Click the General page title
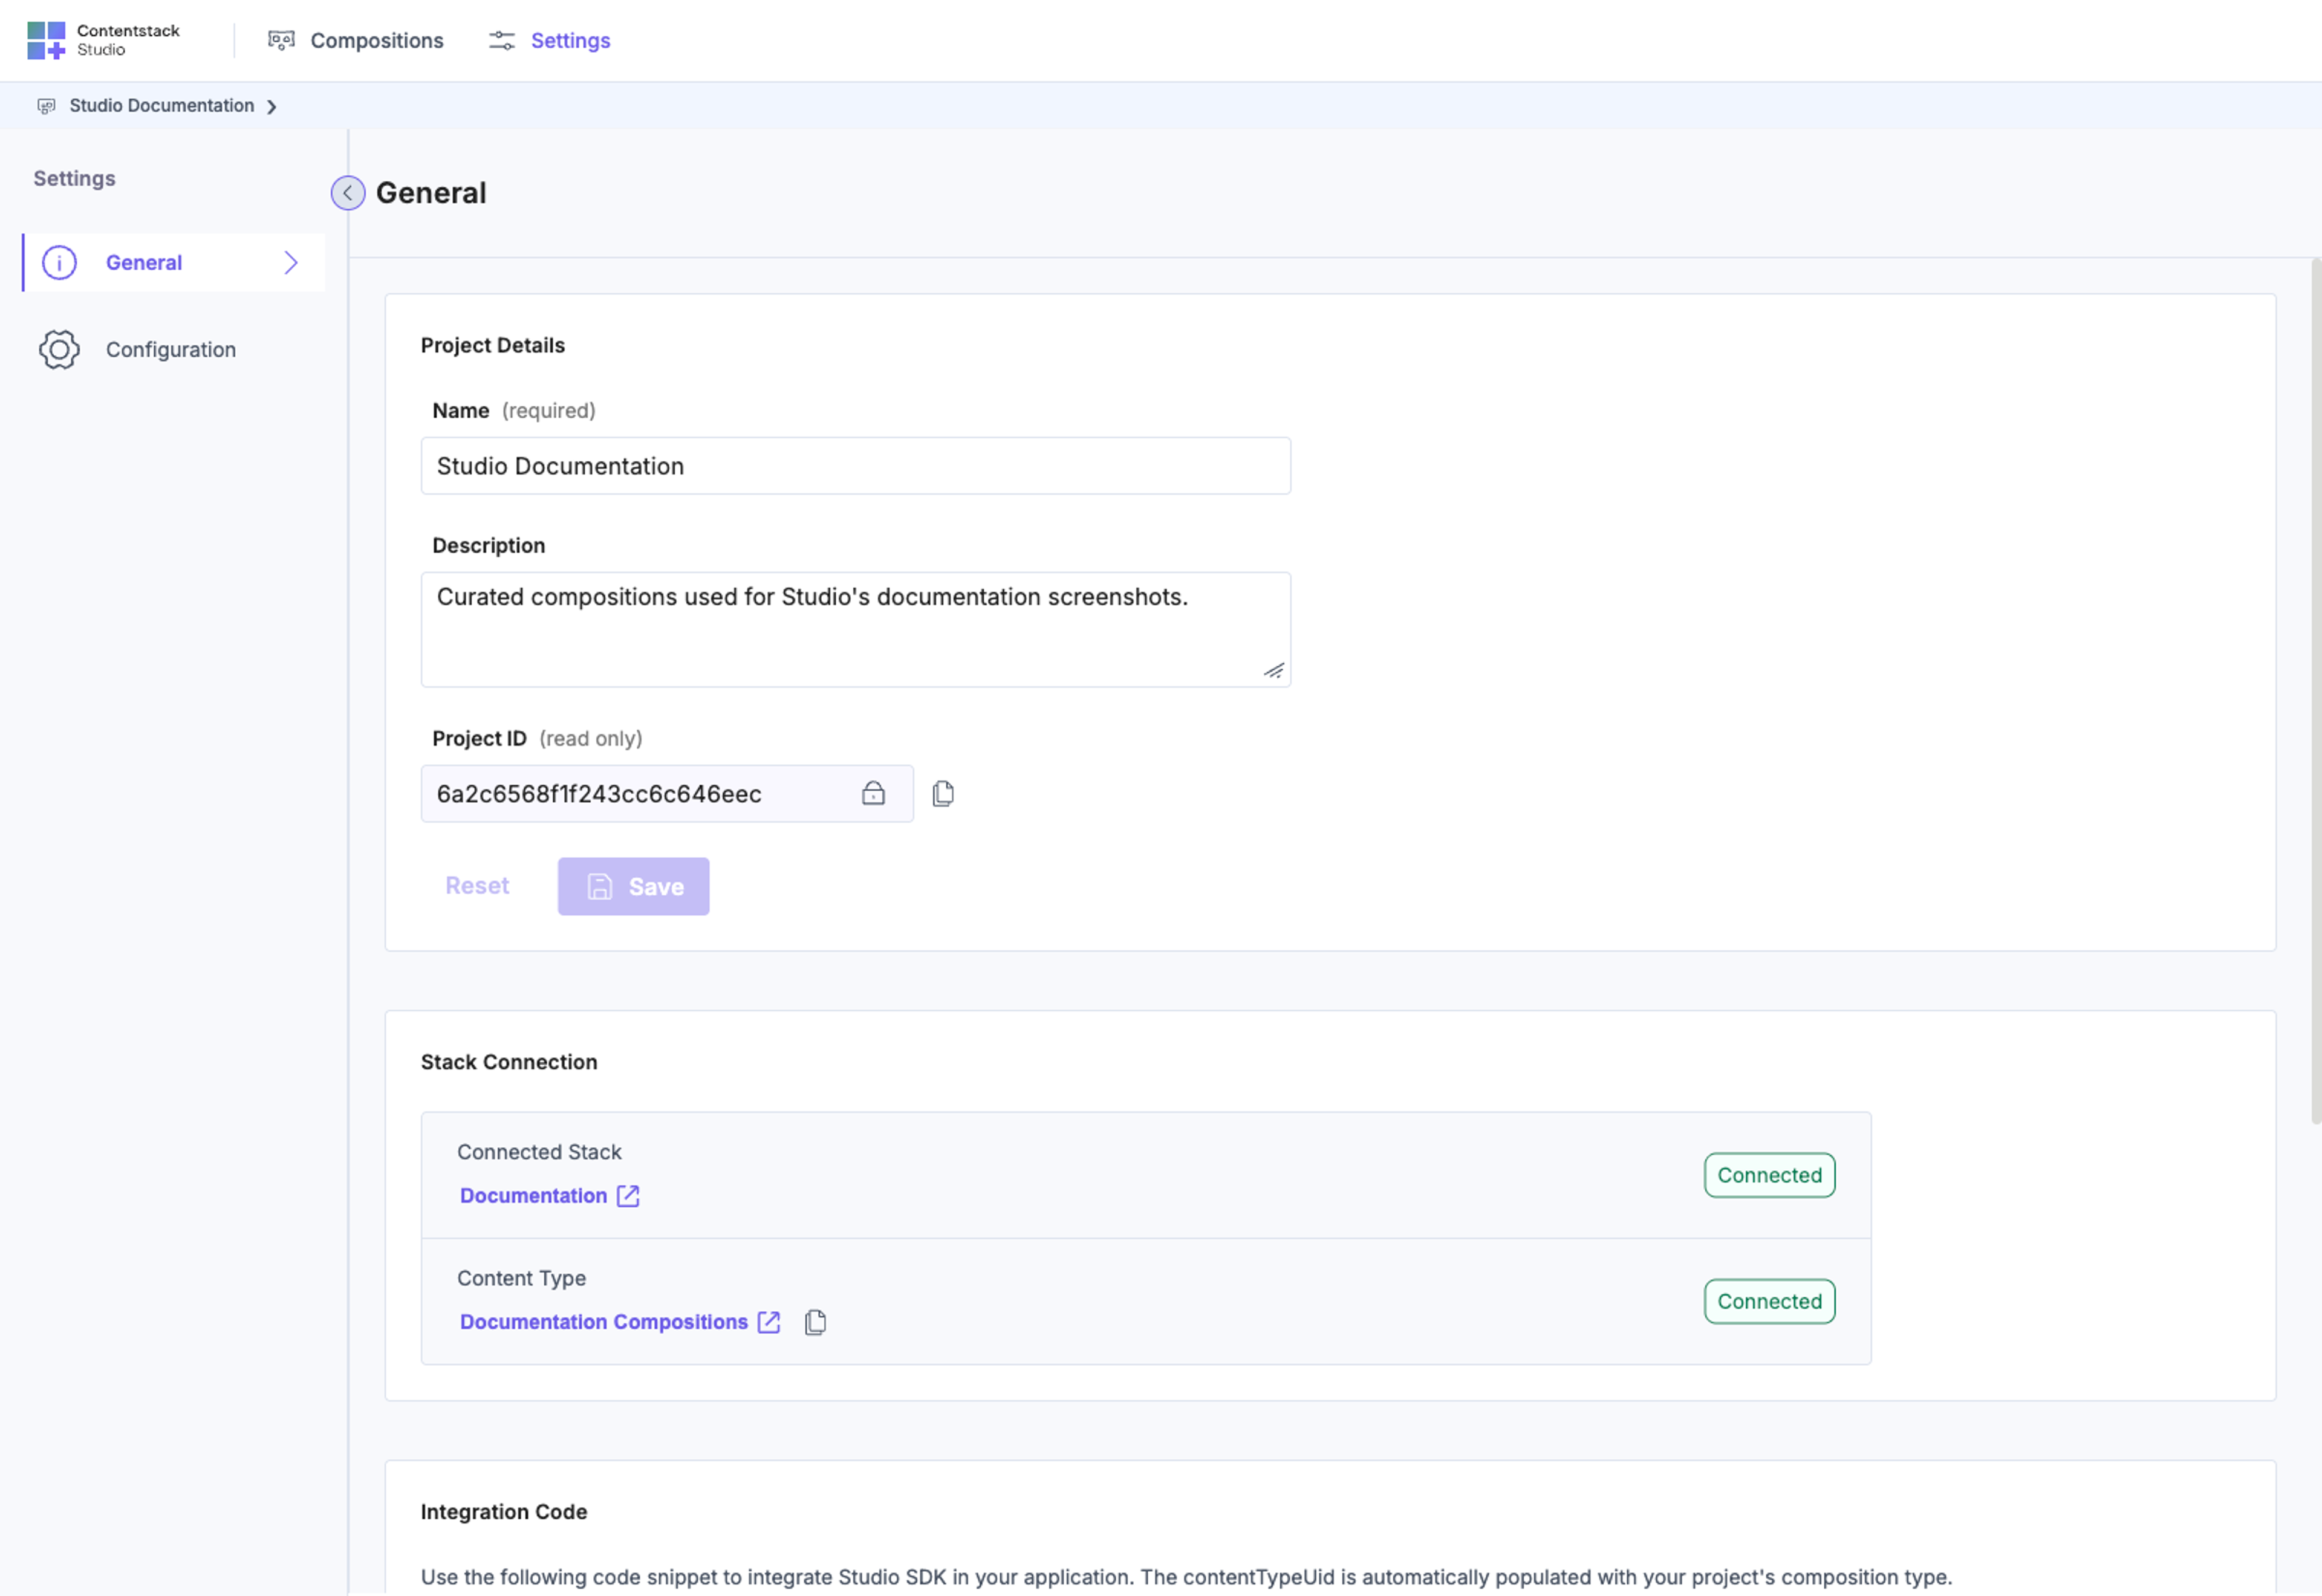 click(x=431, y=193)
